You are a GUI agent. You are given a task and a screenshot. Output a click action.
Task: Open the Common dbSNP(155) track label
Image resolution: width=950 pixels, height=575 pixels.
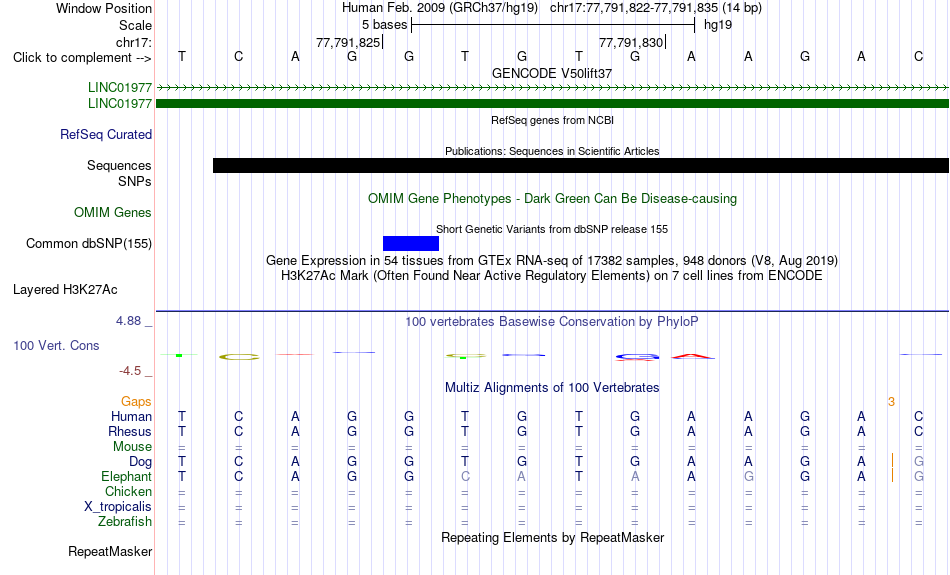coord(88,244)
